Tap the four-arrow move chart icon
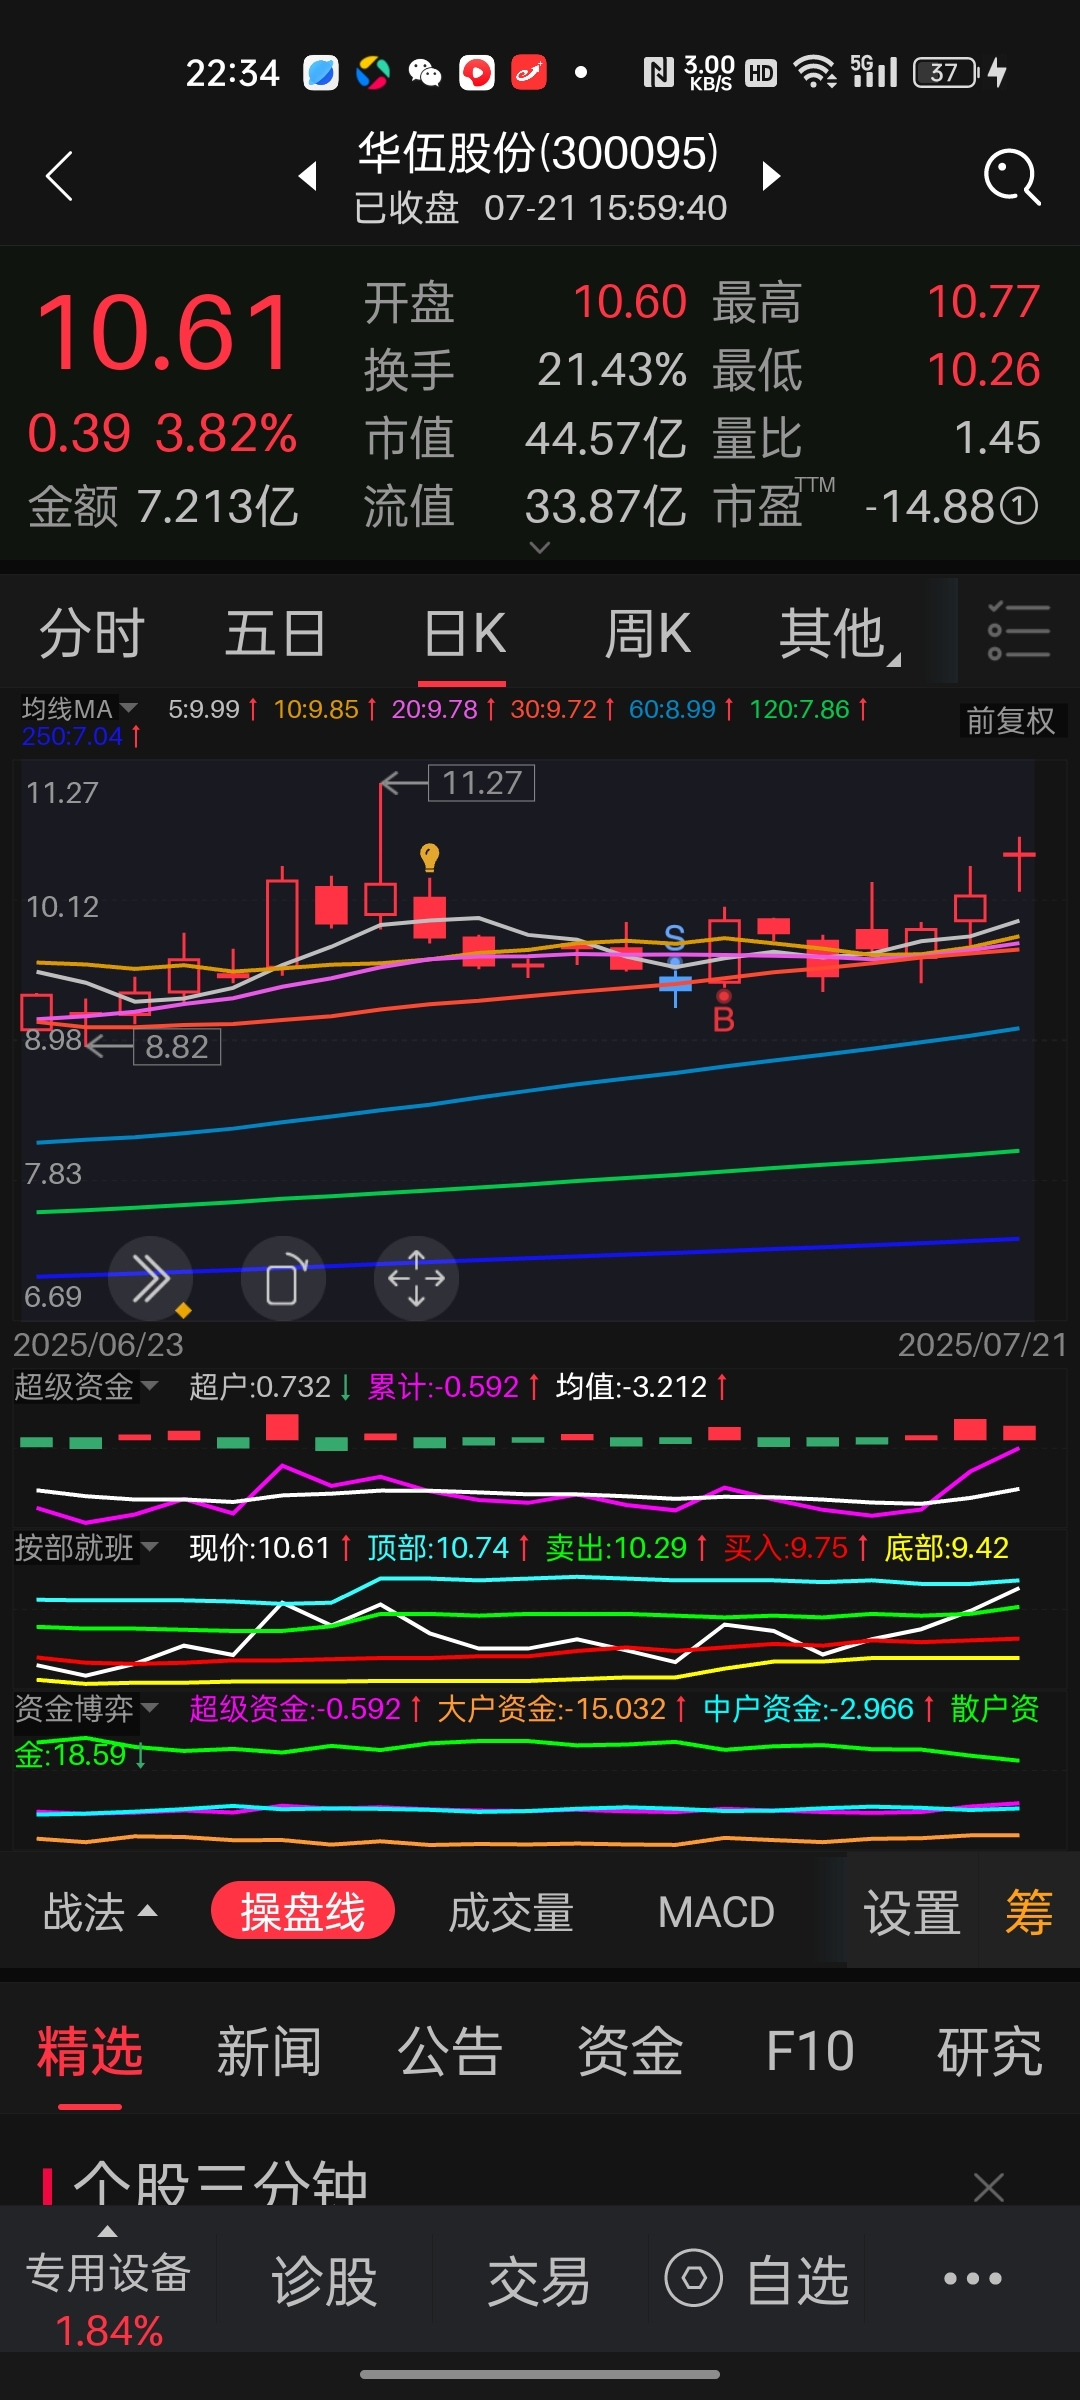The height and width of the screenshot is (2400, 1080). [416, 1278]
